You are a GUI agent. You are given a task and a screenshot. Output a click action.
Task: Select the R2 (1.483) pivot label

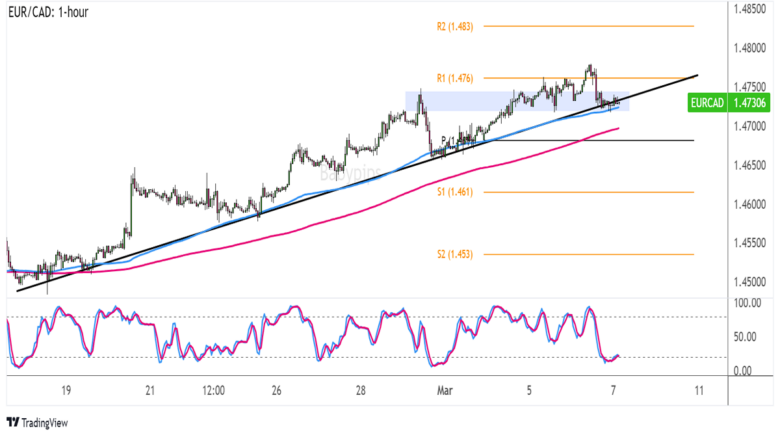click(x=455, y=26)
